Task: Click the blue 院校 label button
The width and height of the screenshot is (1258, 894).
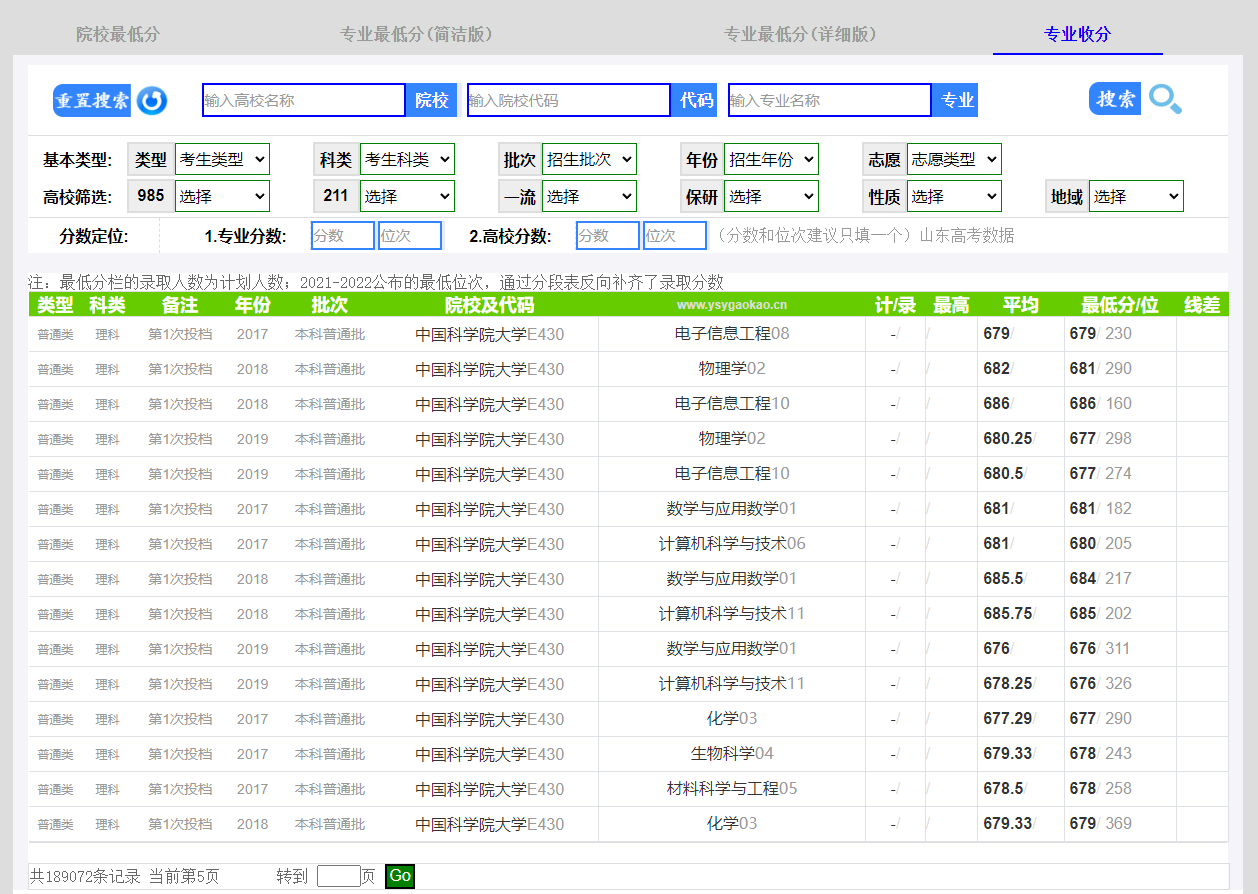Action: tap(432, 100)
